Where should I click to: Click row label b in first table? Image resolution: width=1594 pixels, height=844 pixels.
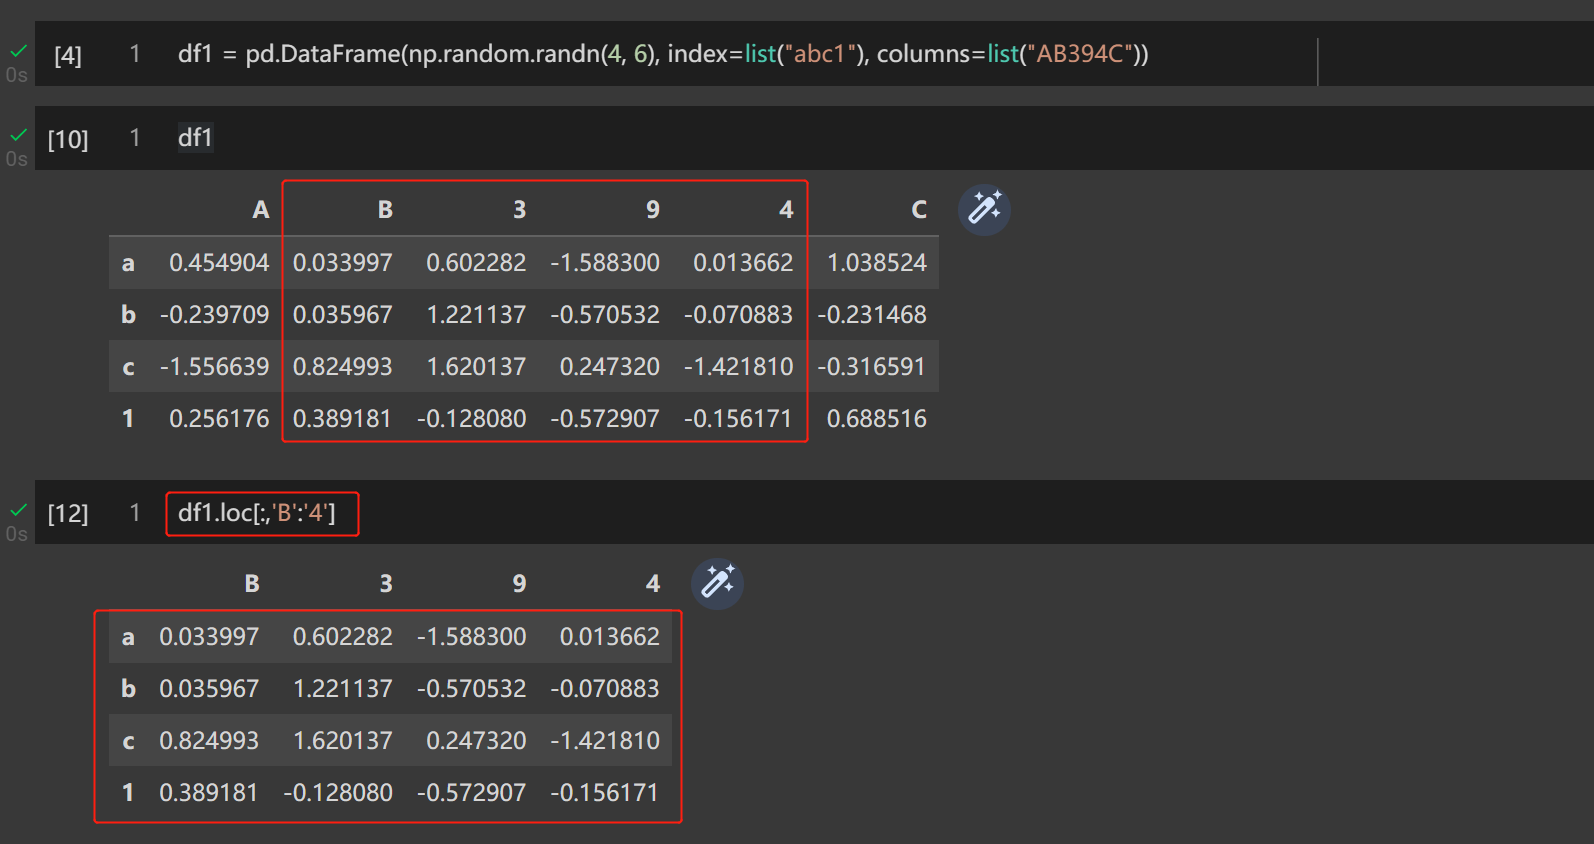click(x=128, y=315)
